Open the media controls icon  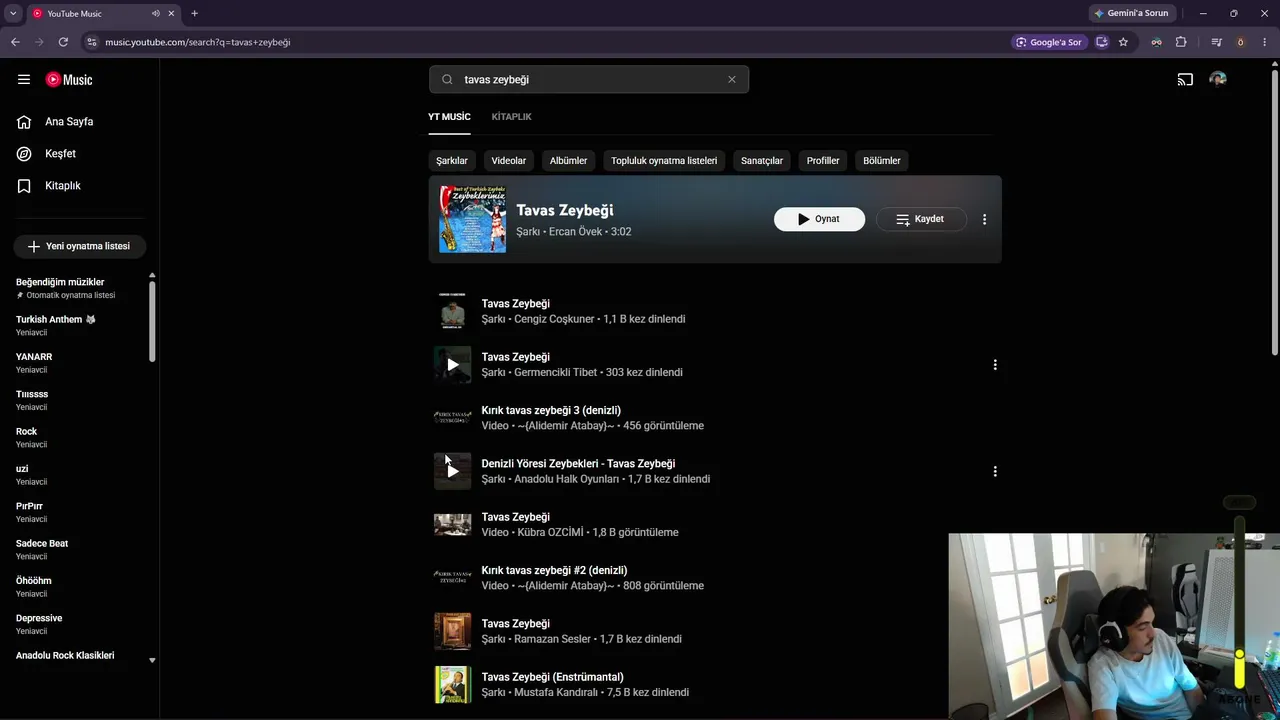(1216, 42)
